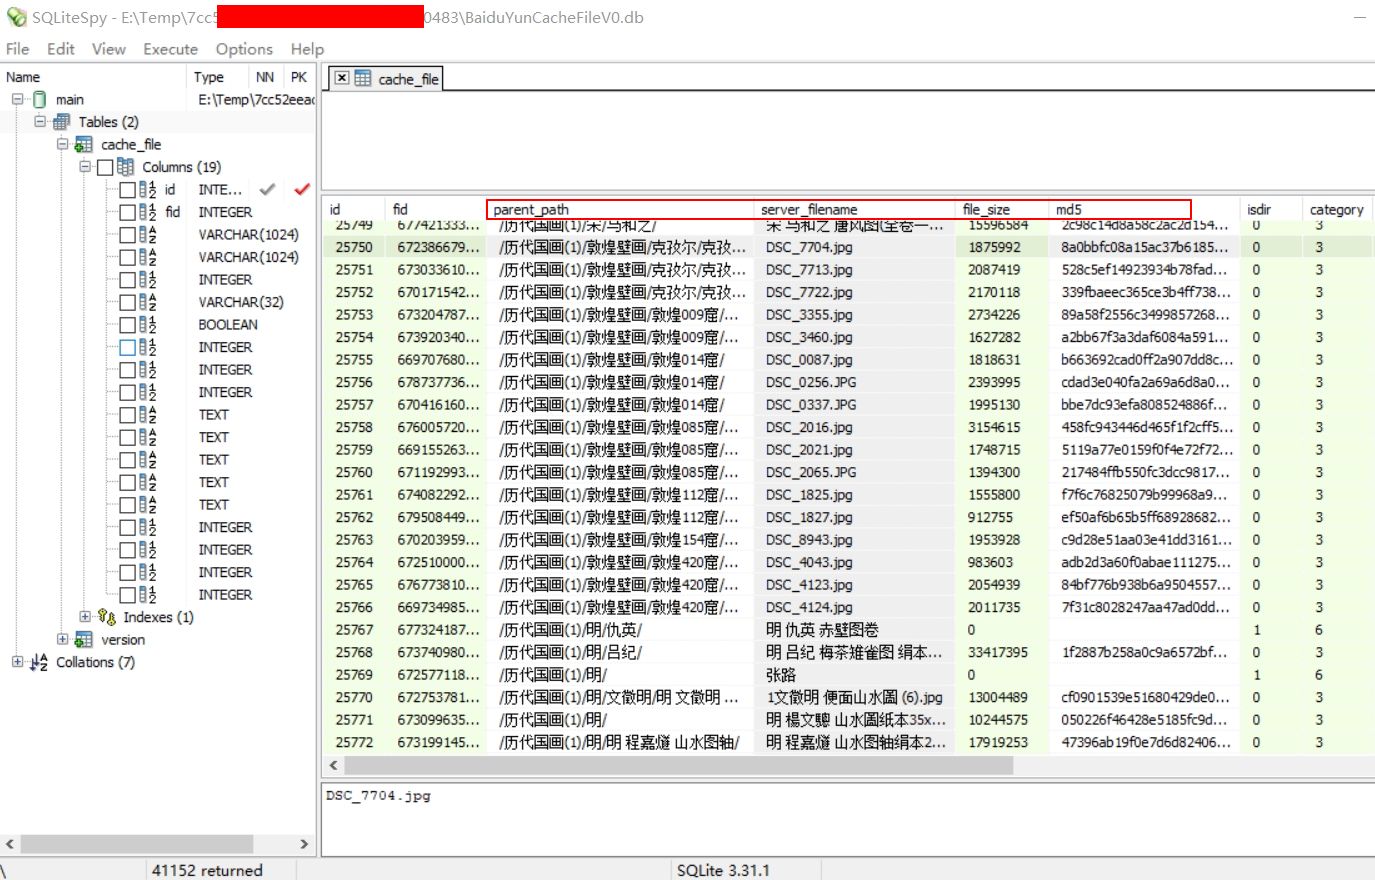Collapse the Tables (2) node
Image resolution: width=1375 pixels, height=880 pixels.
[x=40, y=122]
